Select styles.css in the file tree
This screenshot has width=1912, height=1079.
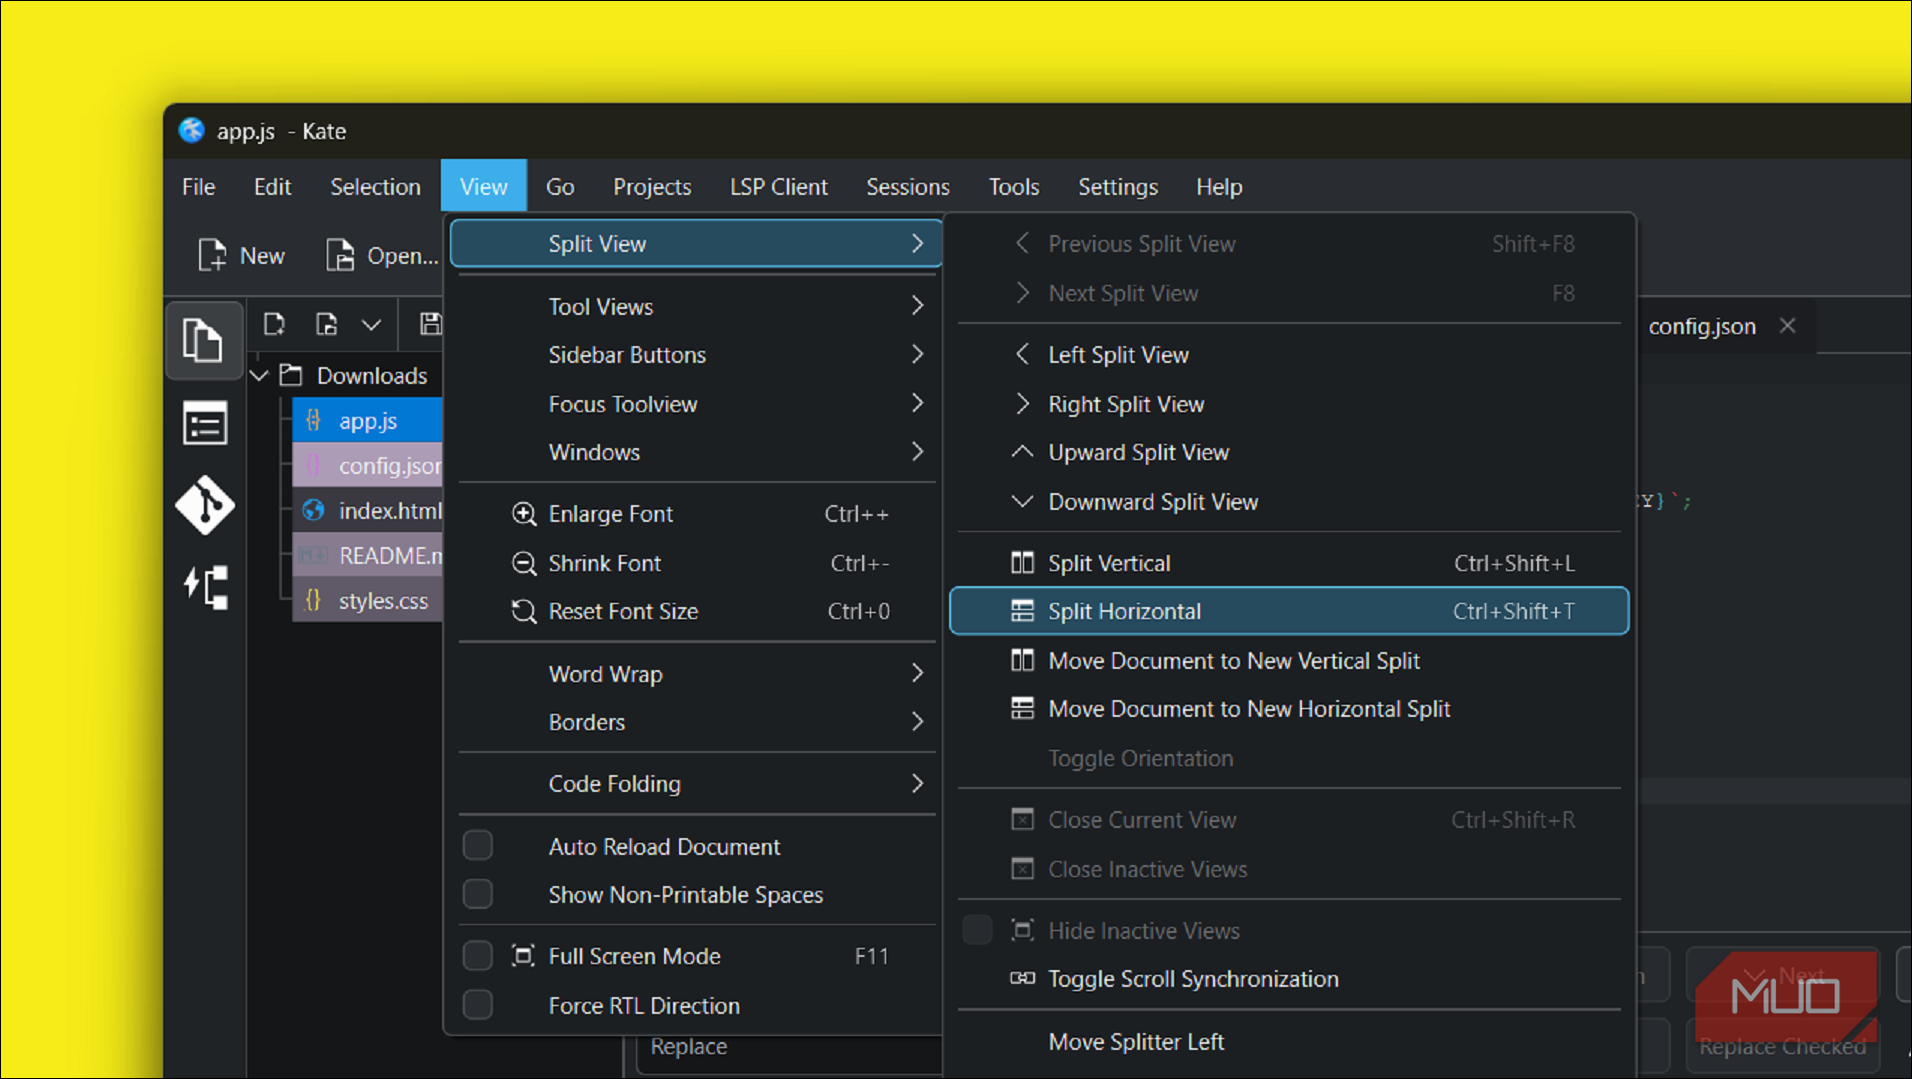click(367, 600)
